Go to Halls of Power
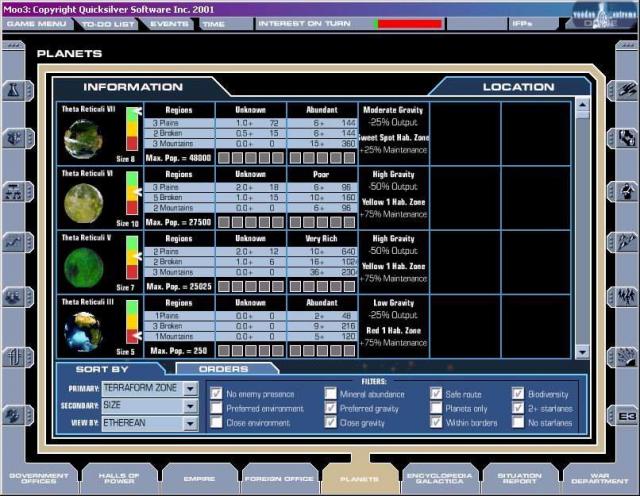This screenshot has height=496, width=640. (119, 478)
